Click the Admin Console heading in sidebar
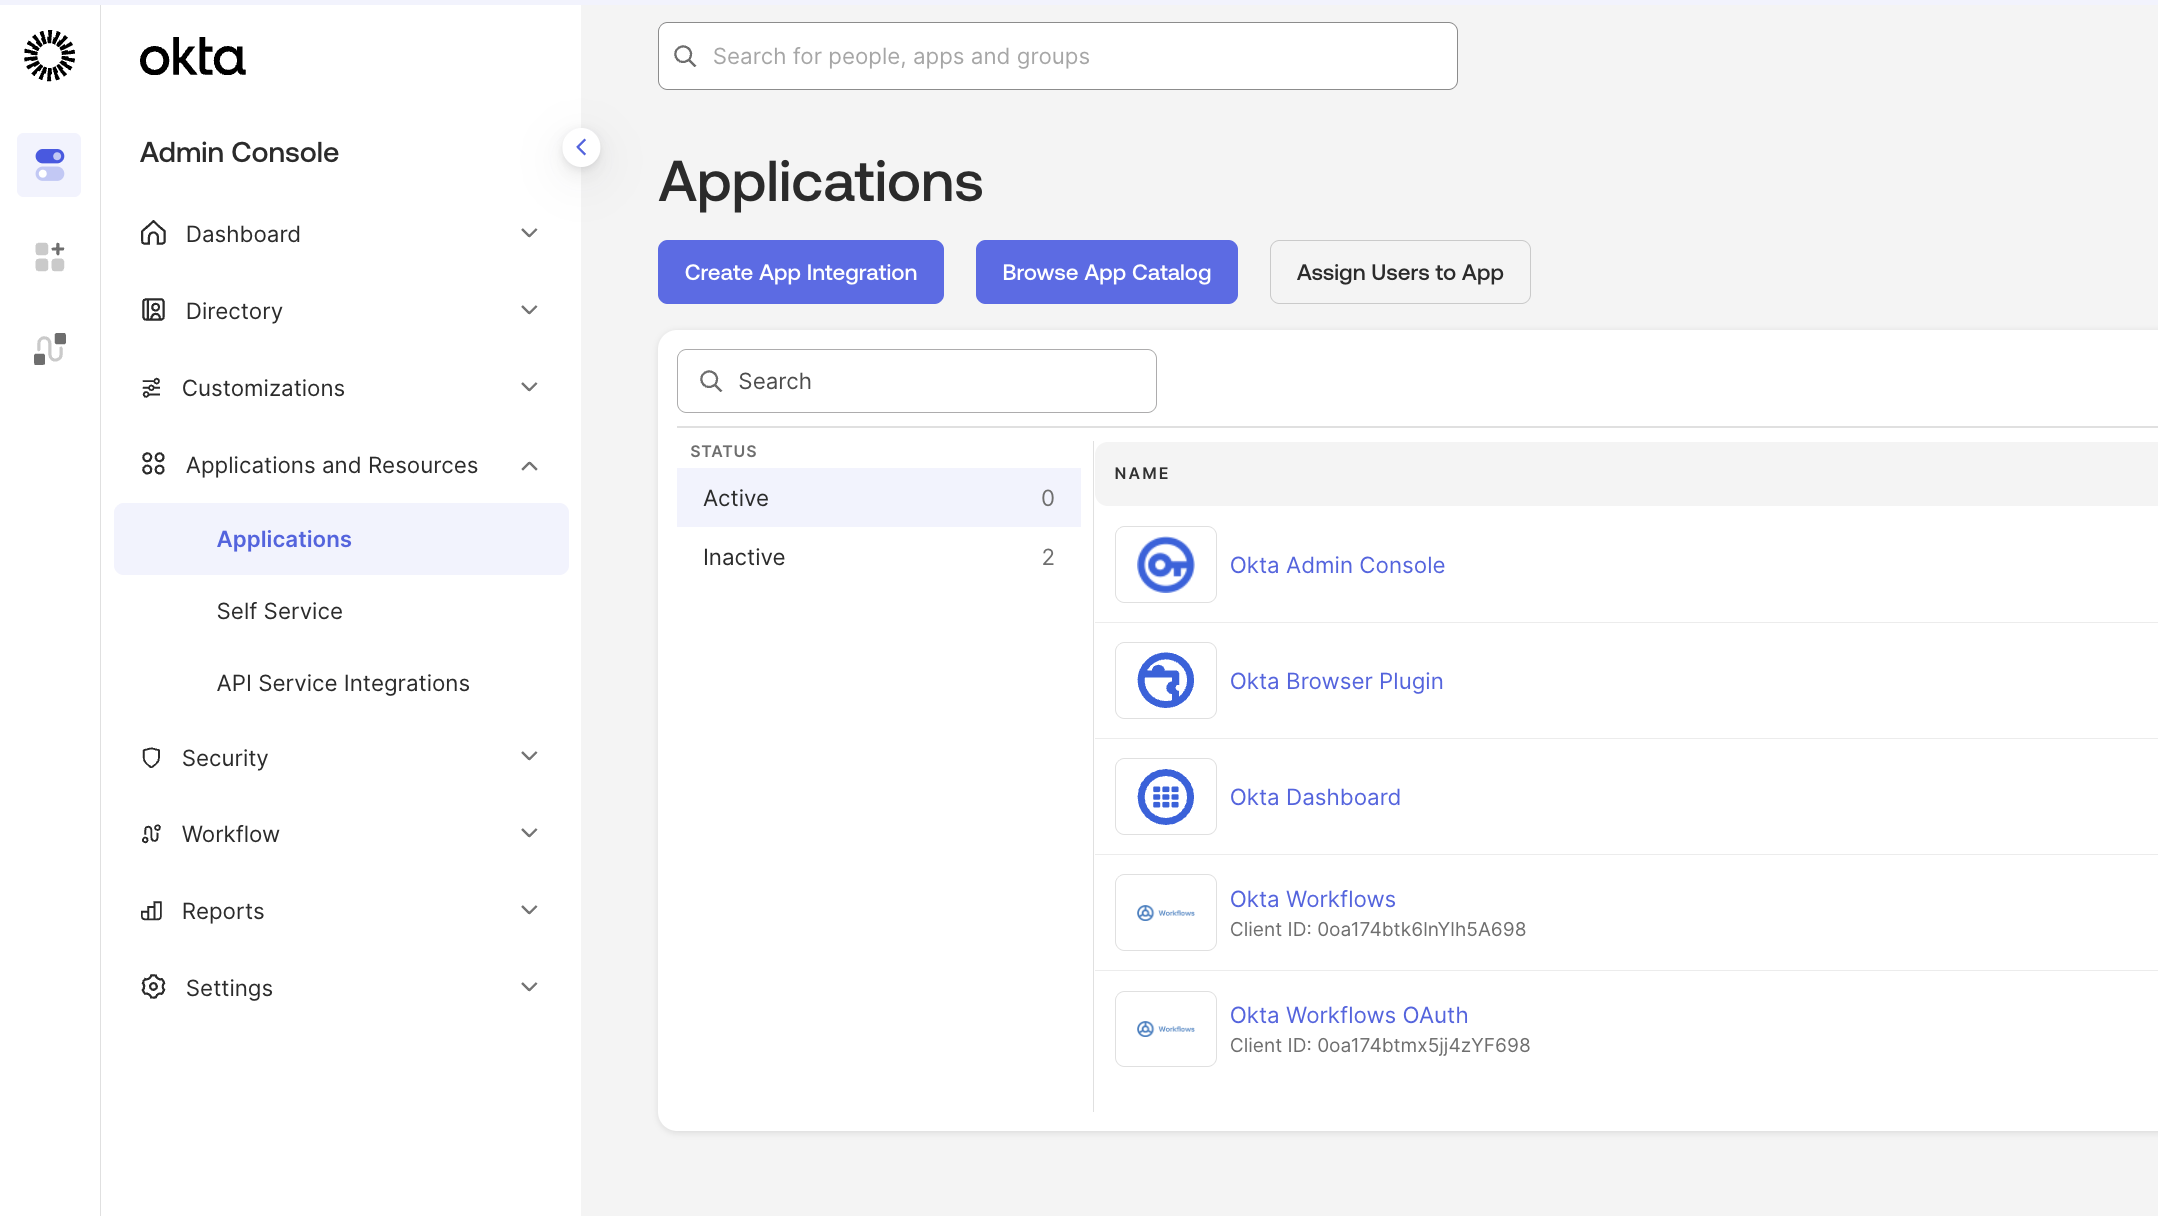Screen dimensions: 2158x1216 click(x=239, y=153)
